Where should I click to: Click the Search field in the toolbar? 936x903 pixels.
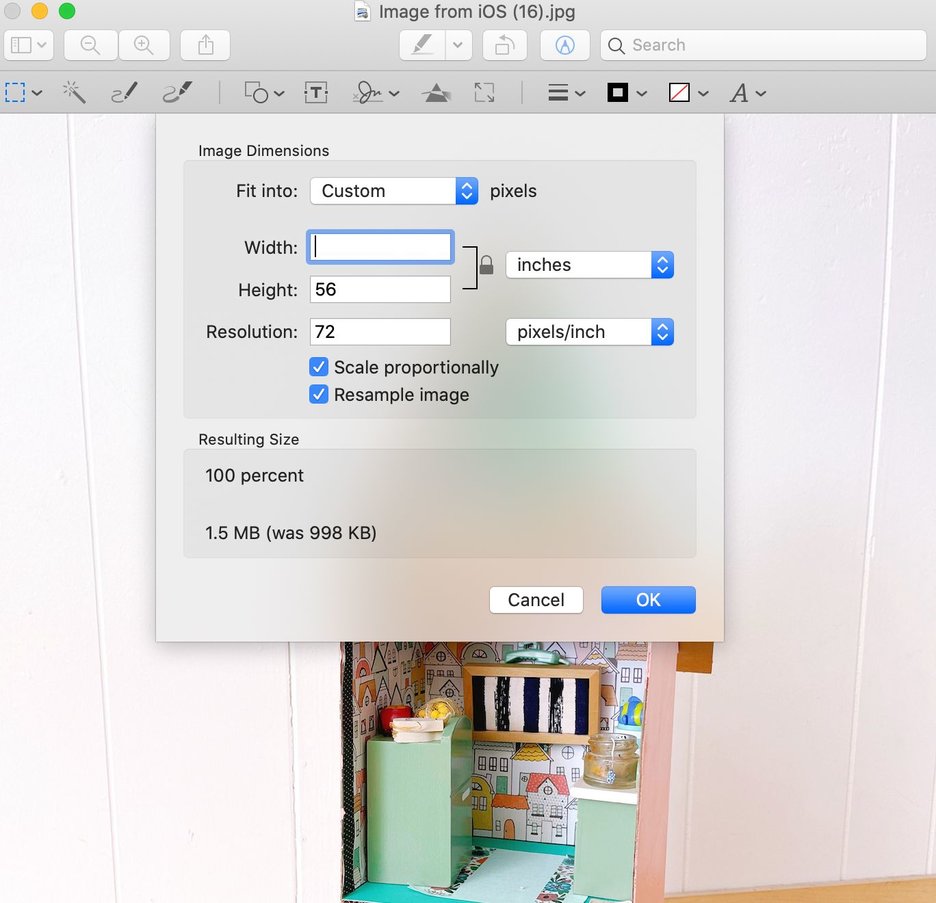(763, 45)
